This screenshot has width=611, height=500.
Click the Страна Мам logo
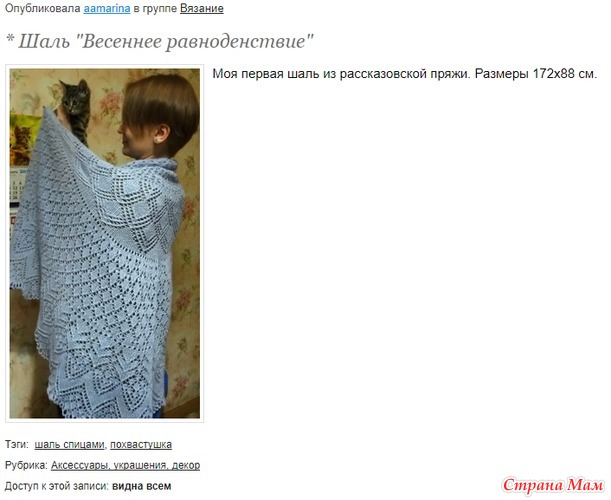[553, 485]
